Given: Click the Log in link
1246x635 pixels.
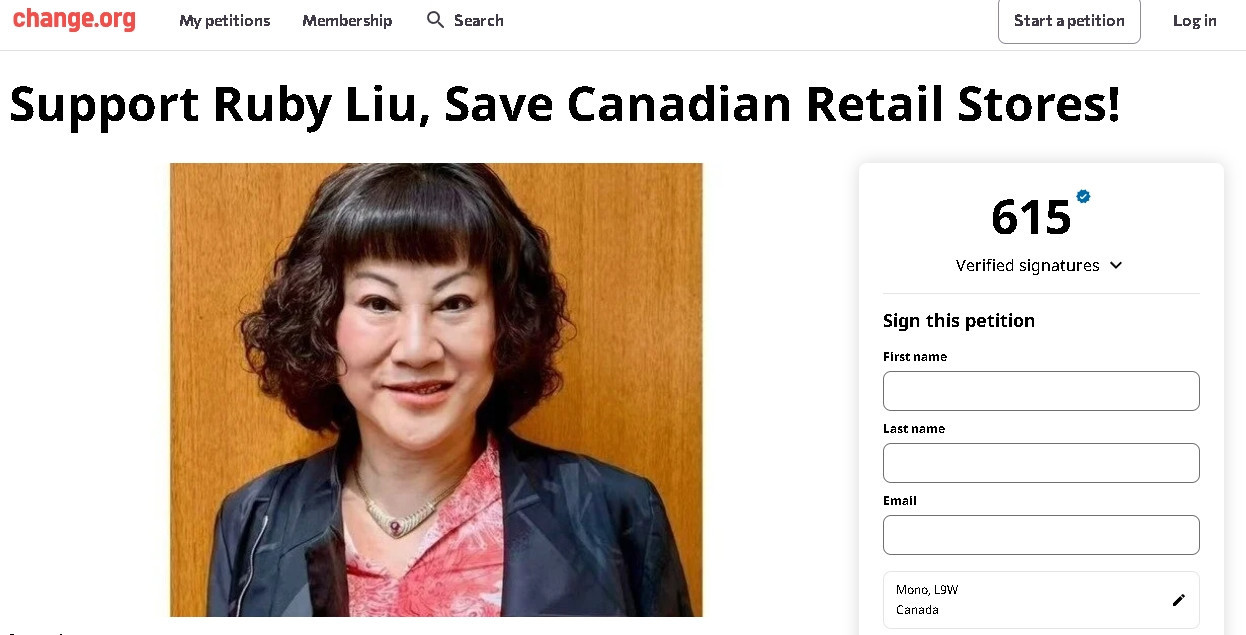Looking at the screenshot, I should pos(1195,20).
